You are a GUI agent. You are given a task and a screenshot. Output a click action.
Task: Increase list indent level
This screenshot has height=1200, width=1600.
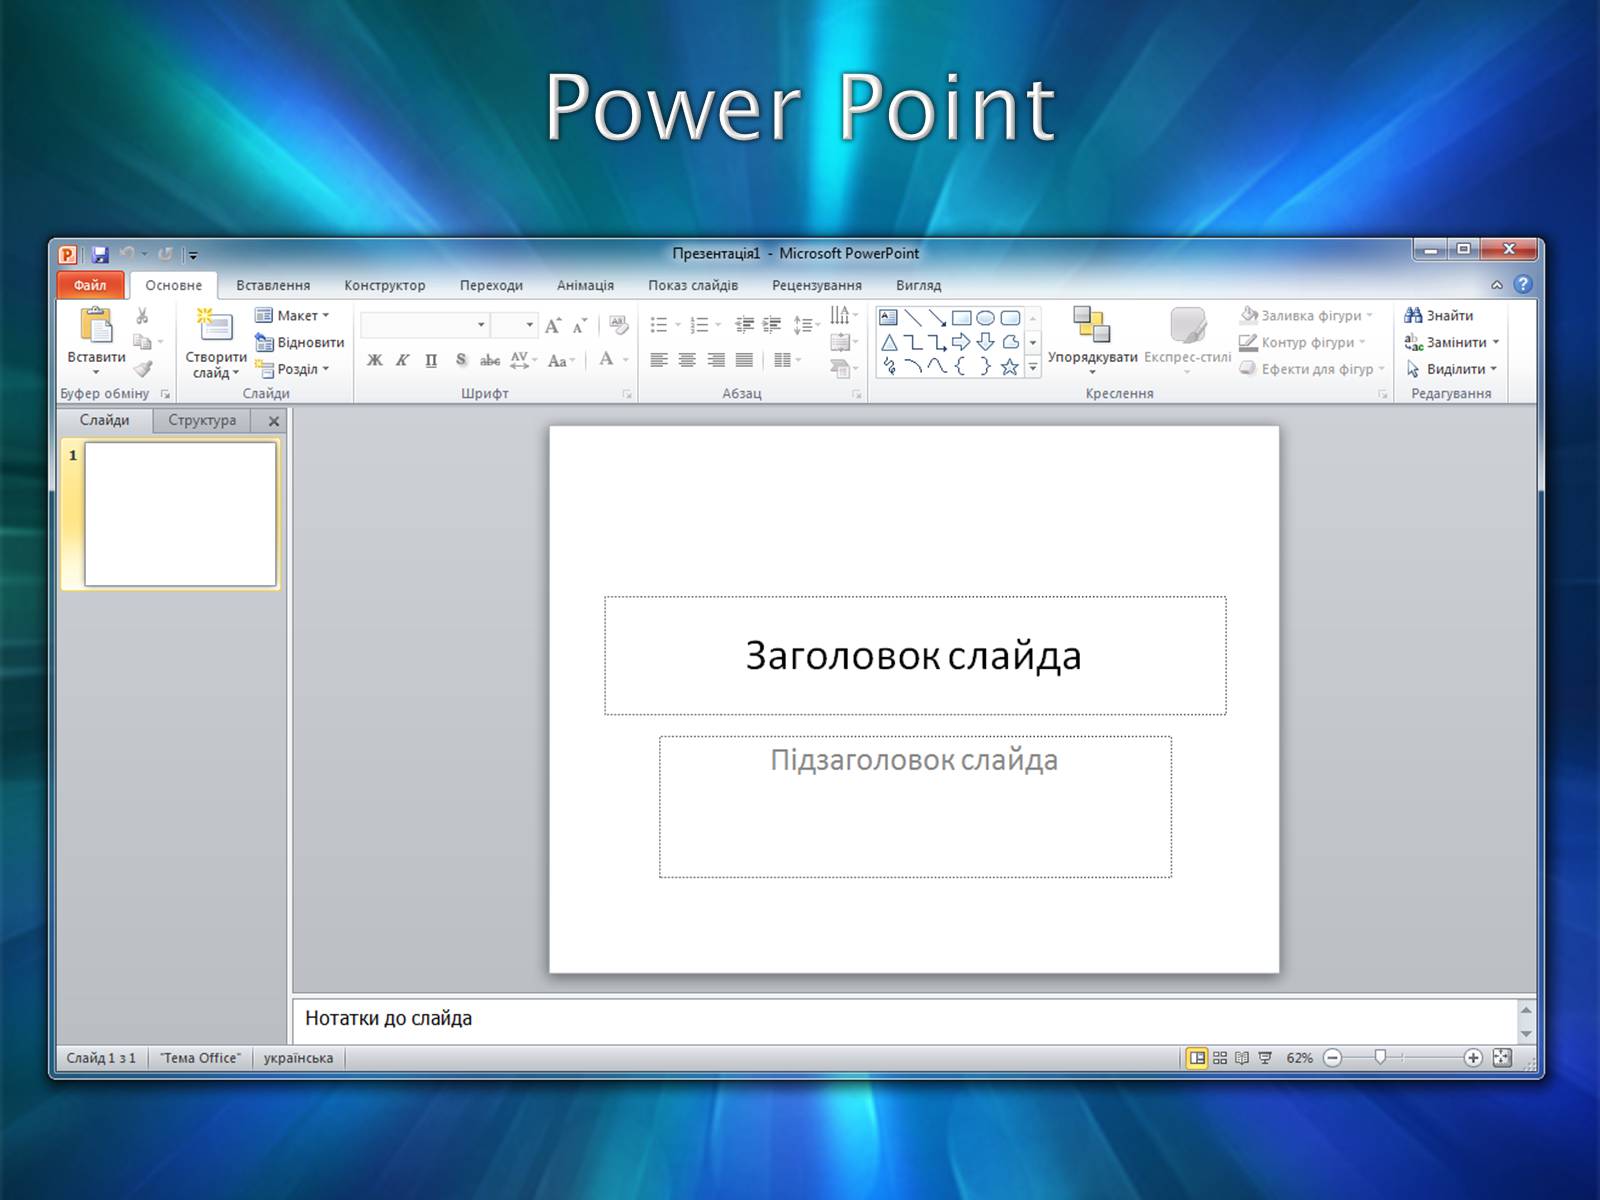772,325
